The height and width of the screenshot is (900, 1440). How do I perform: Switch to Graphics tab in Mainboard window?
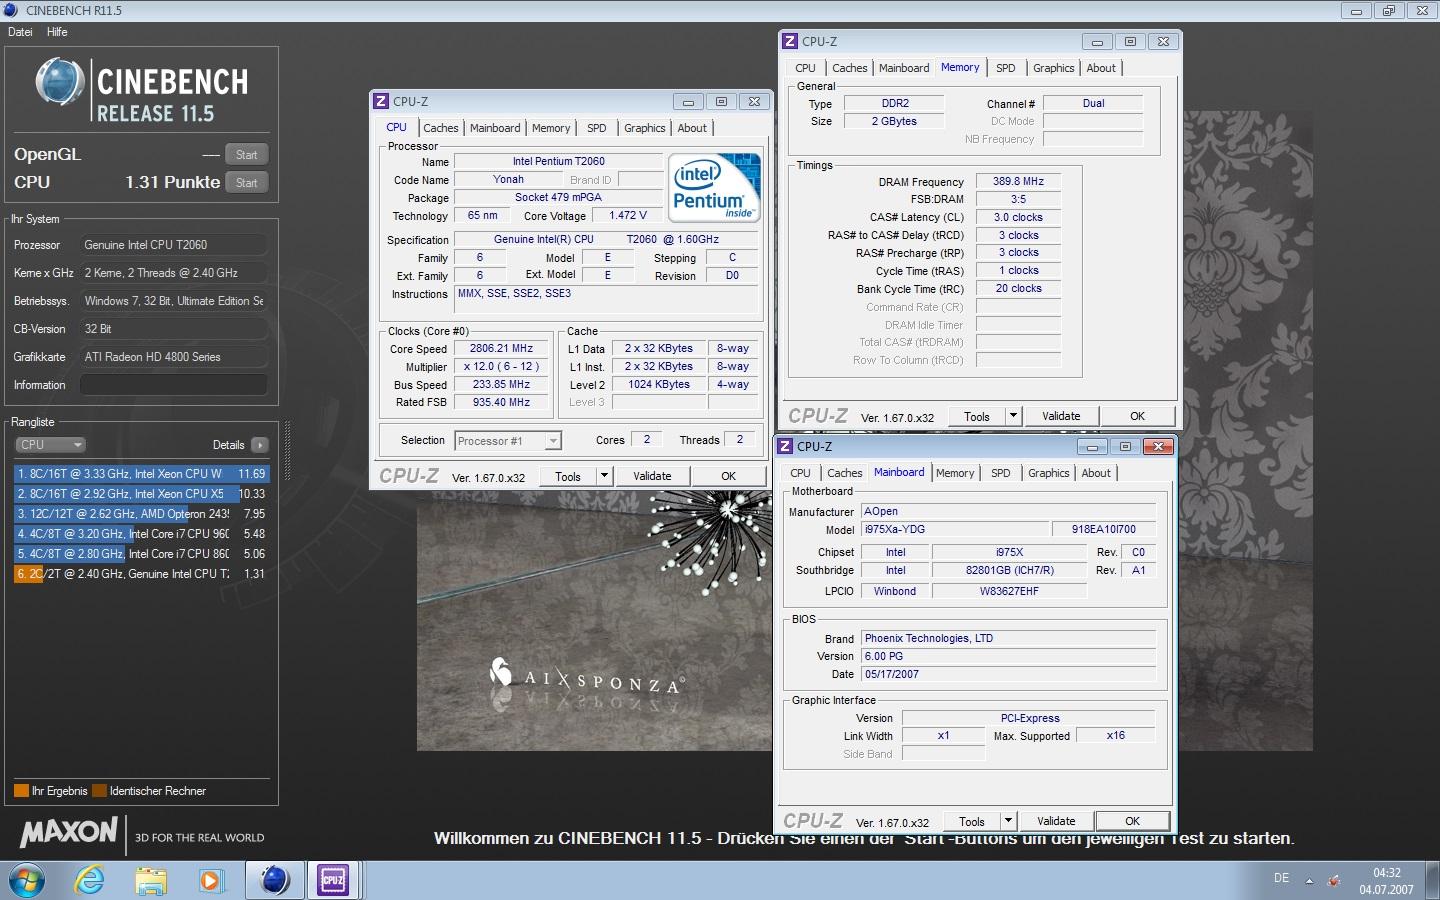[1049, 473]
